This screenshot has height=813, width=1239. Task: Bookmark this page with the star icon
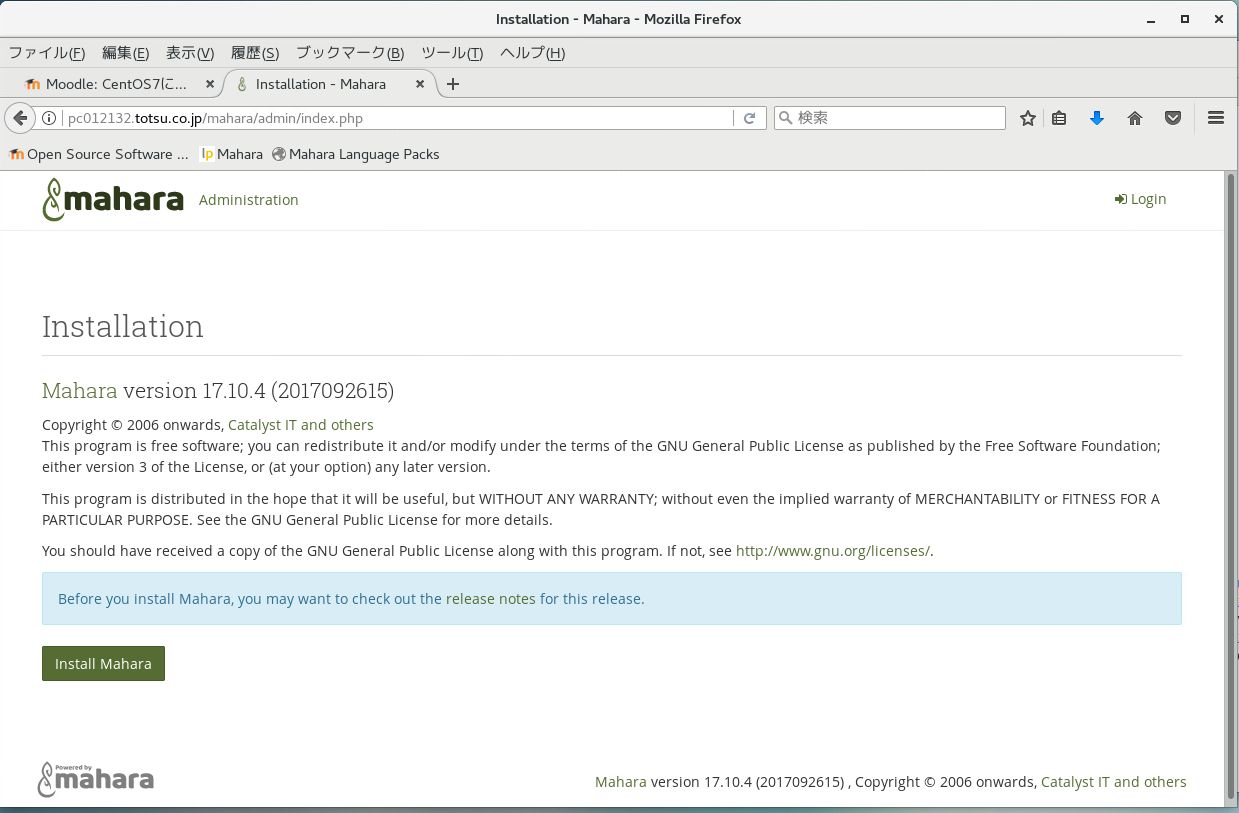point(1027,118)
